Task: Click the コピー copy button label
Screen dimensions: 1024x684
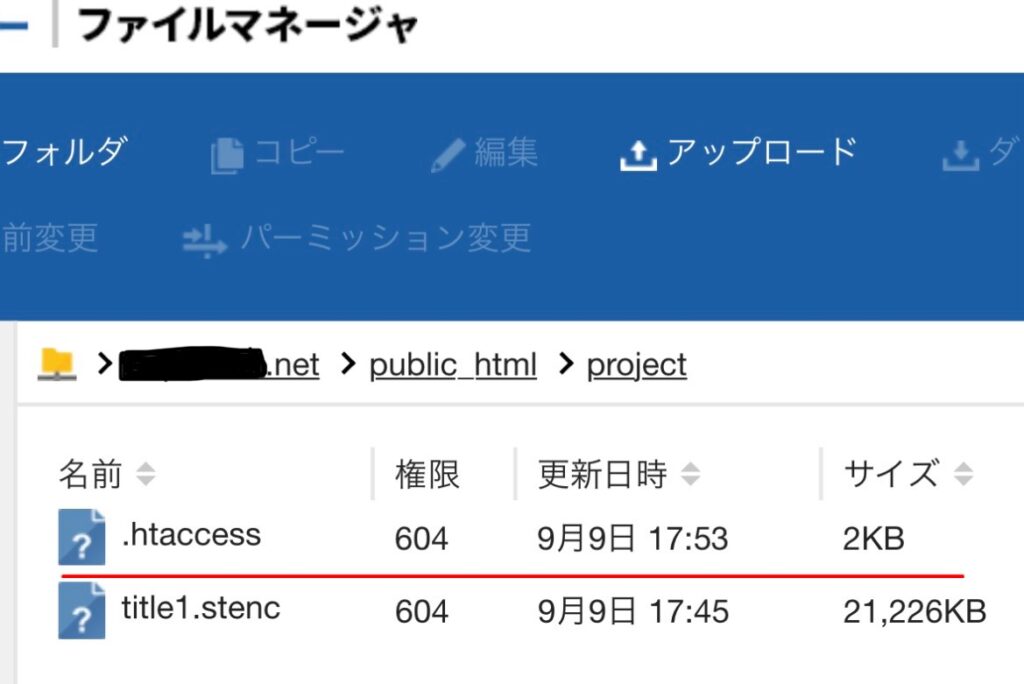Action: click(x=299, y=153)
